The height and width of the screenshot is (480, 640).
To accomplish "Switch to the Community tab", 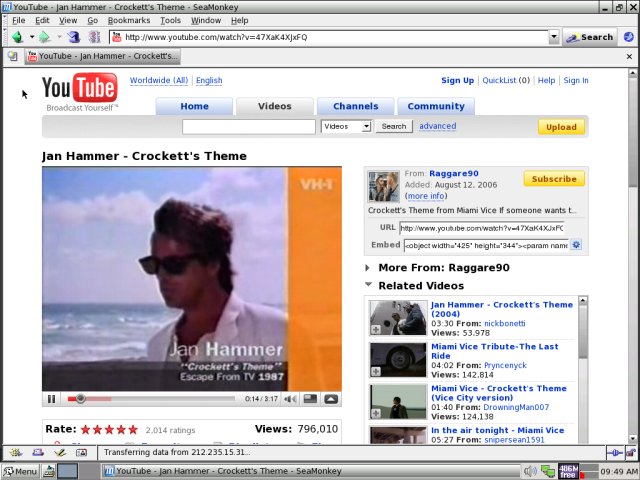I will point(436,106).
